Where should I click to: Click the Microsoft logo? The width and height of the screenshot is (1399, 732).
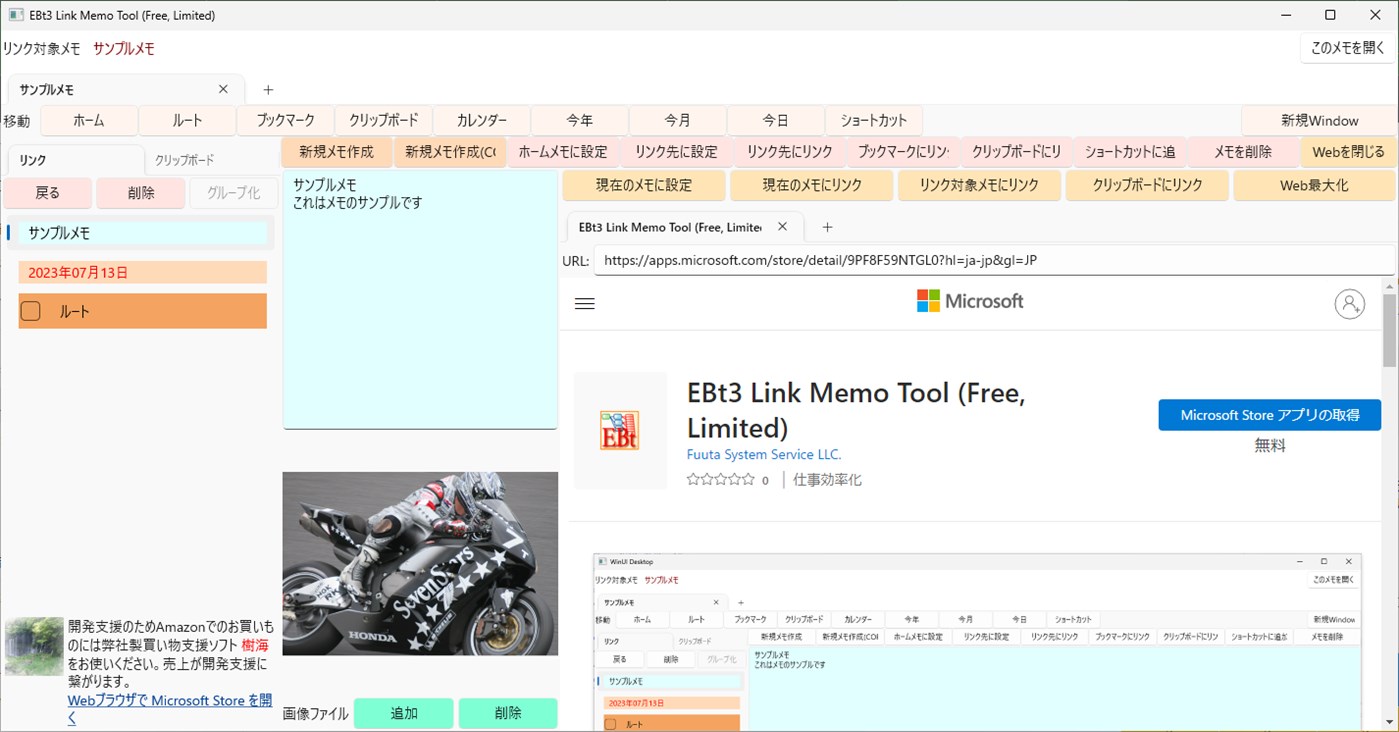(967, 300)
